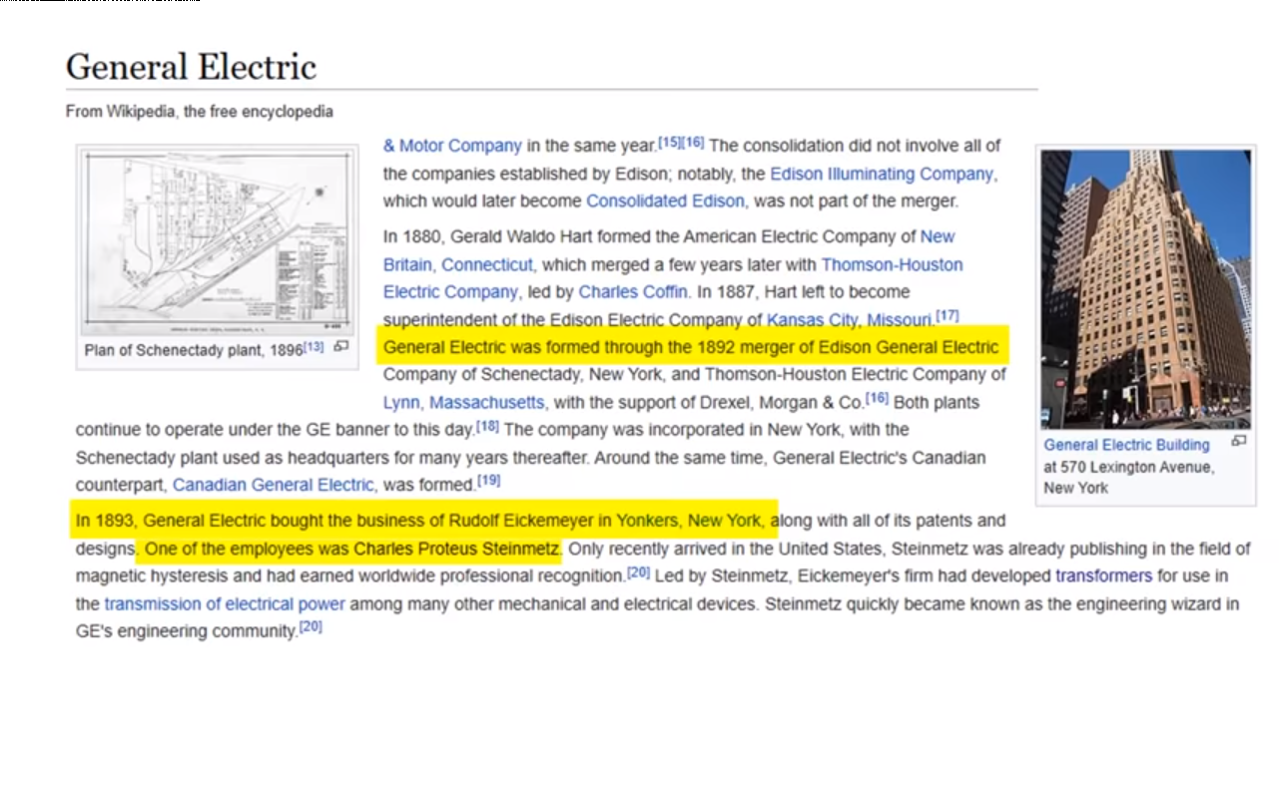Open the 'Electric Company' link
Viewport: 1280px width, 800px height.
[450, 292]
